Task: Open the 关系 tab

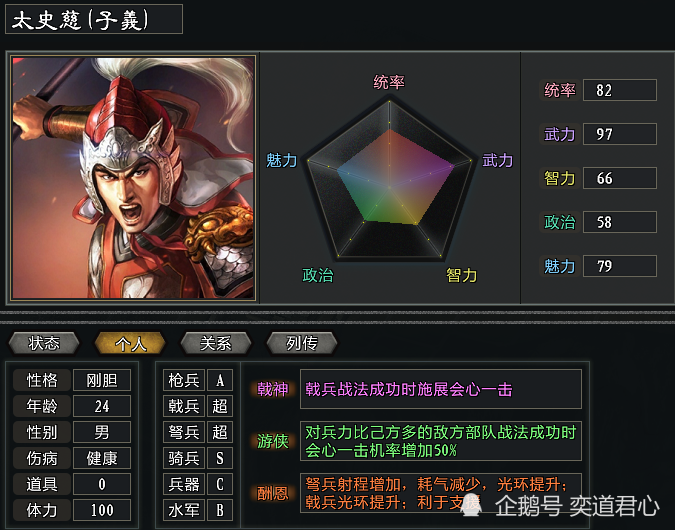Action: coord(216,343)
